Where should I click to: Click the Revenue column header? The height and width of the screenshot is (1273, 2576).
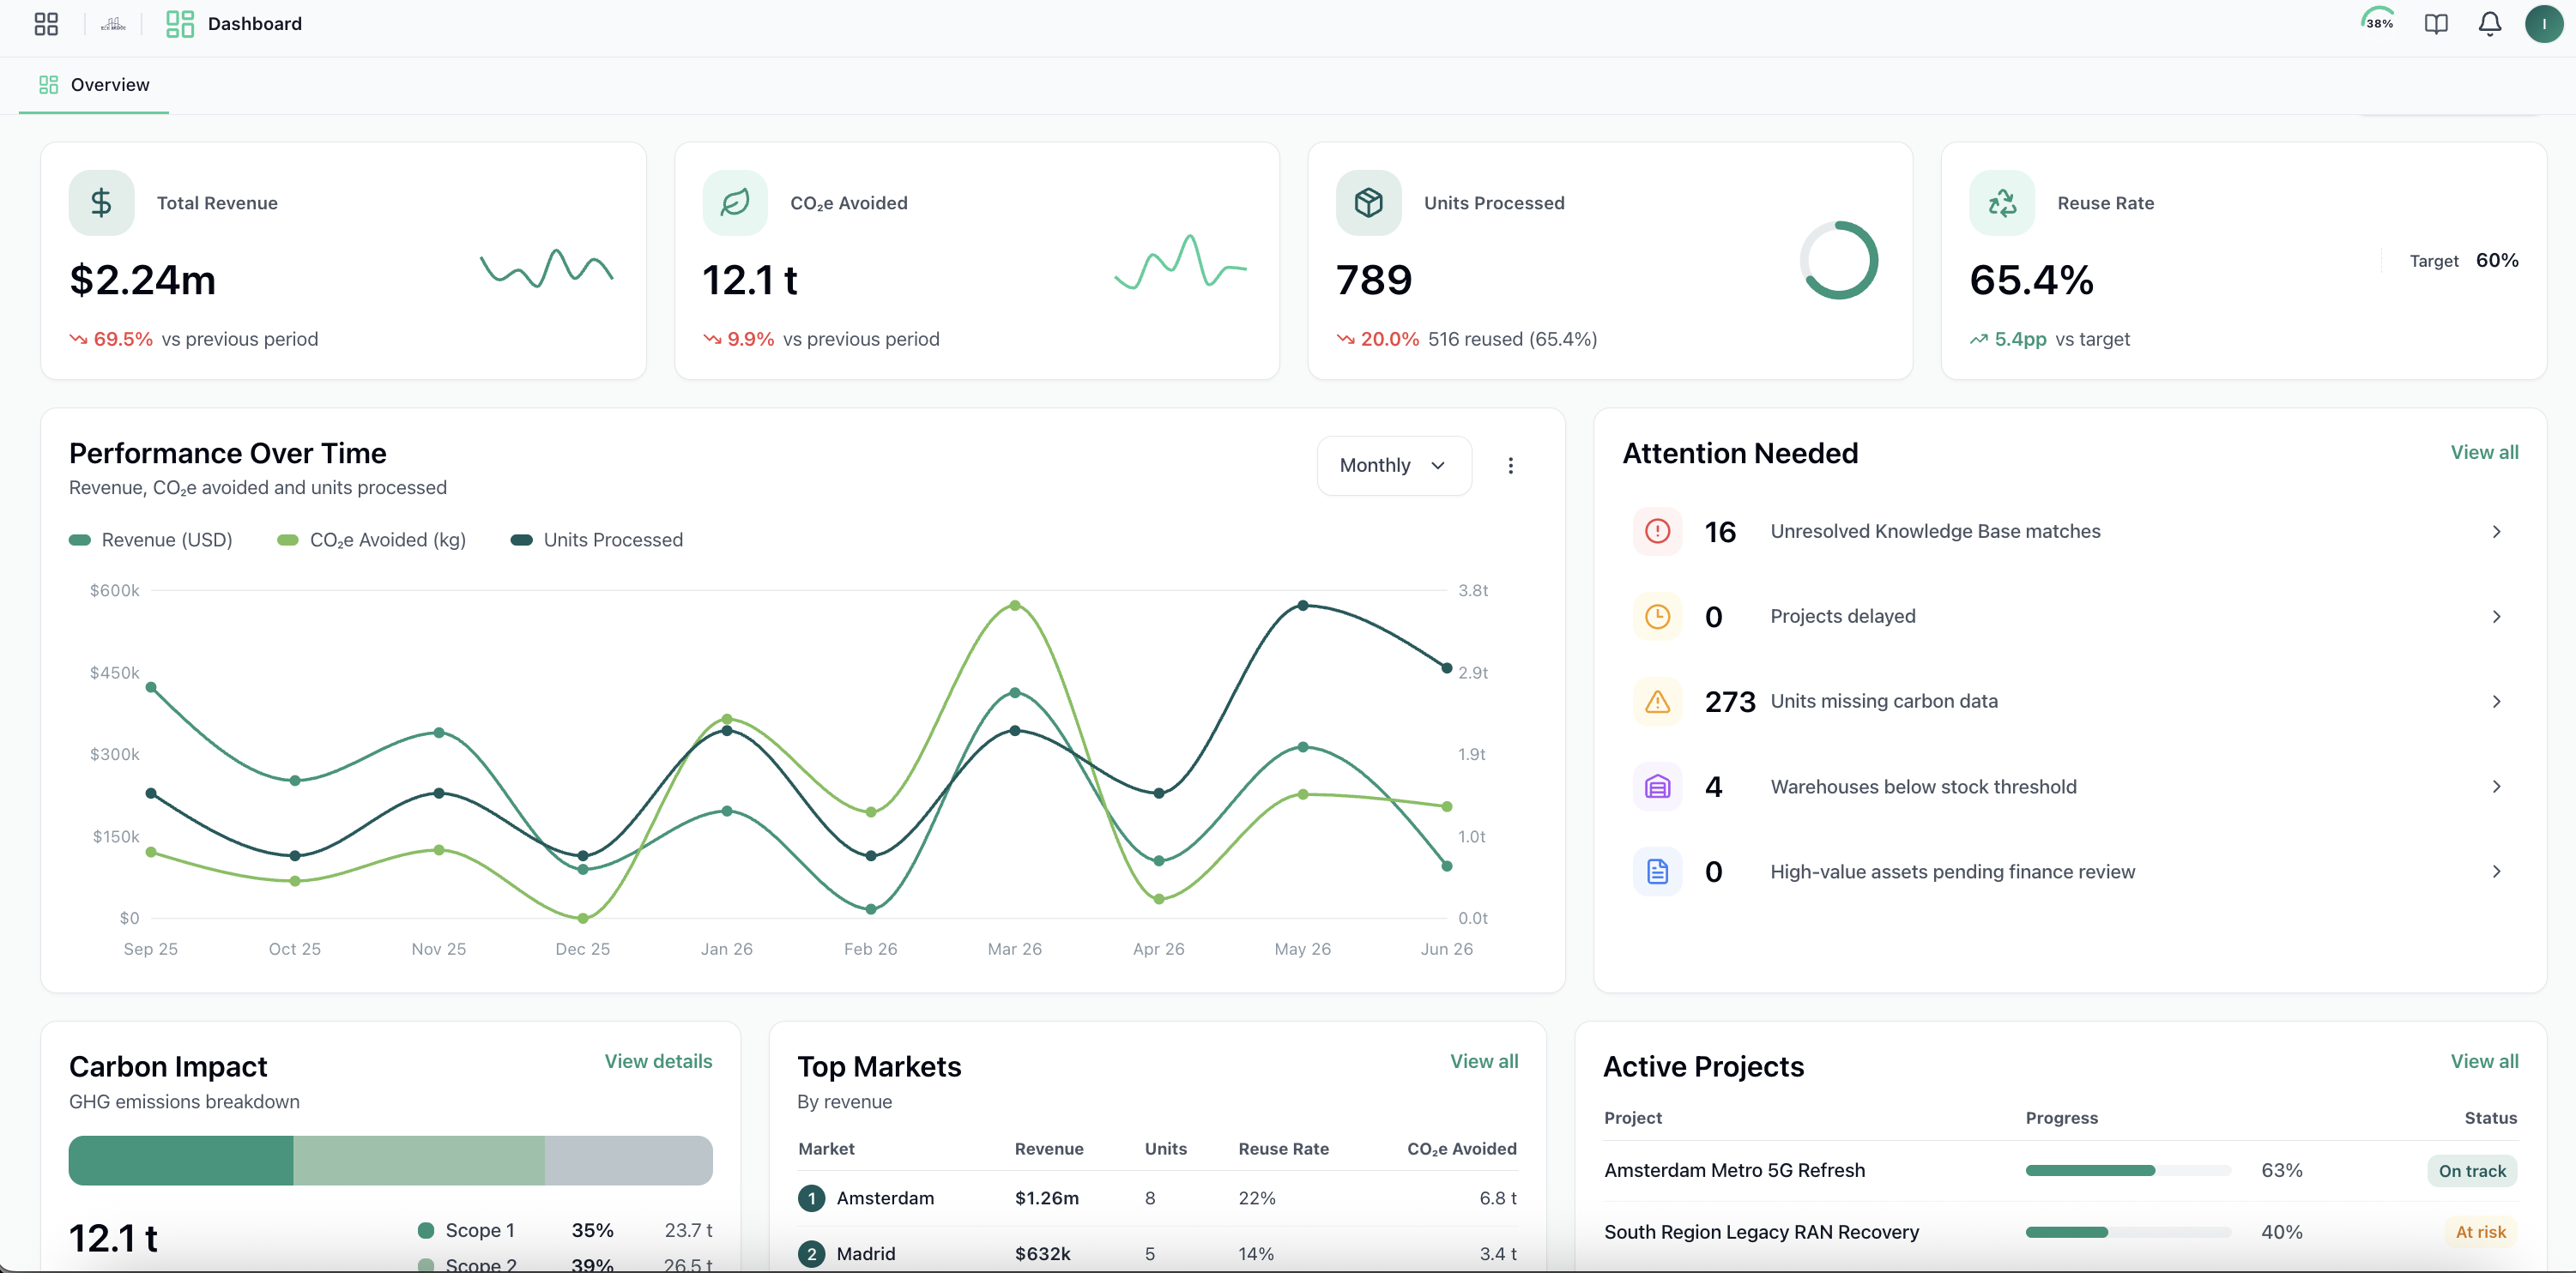pos(1049,1149)
